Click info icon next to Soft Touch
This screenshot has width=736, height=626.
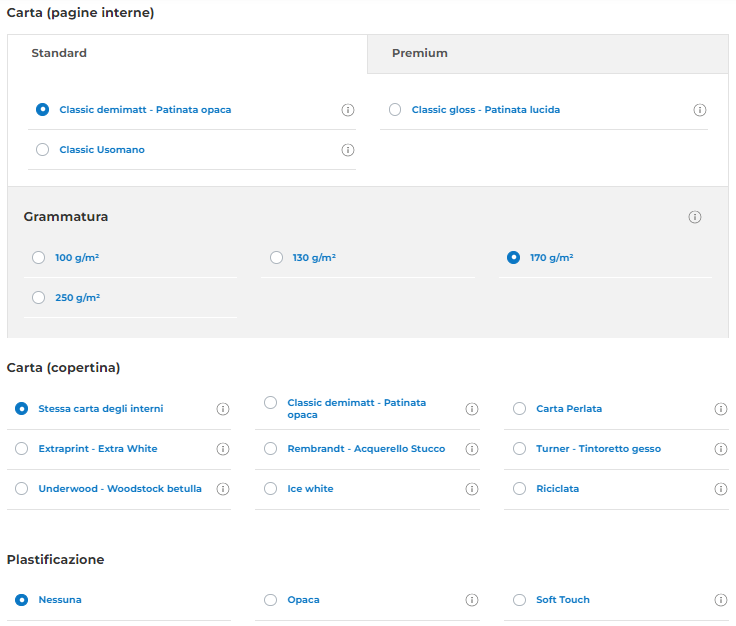[721, 600]
